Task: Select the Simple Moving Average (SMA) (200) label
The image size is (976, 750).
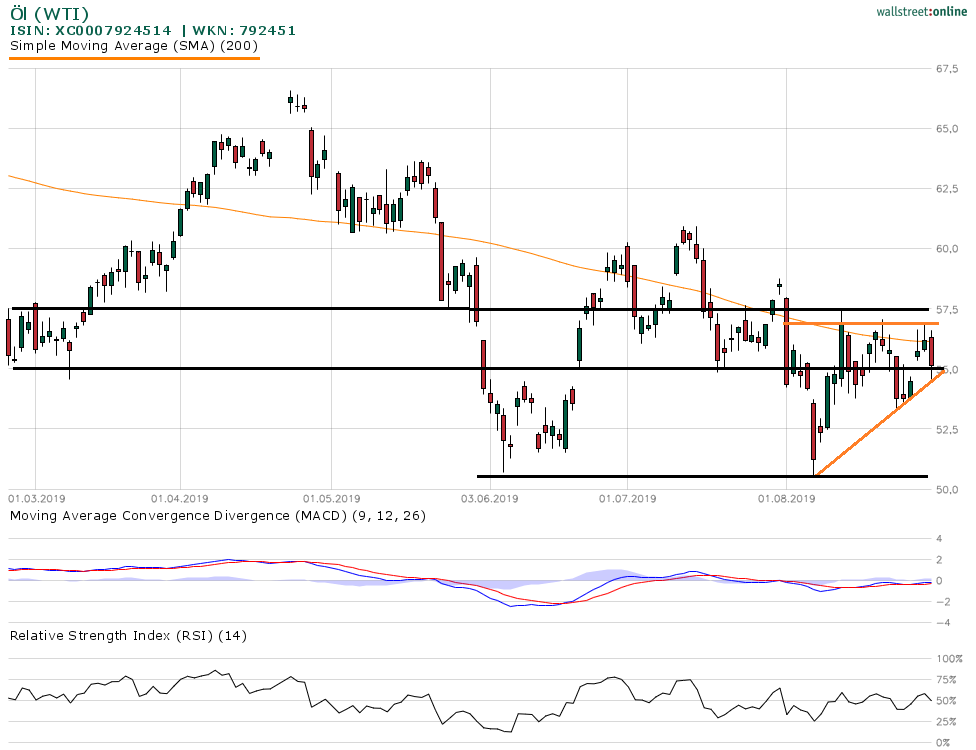Action: pyautogui.click(x=134, y=45)
